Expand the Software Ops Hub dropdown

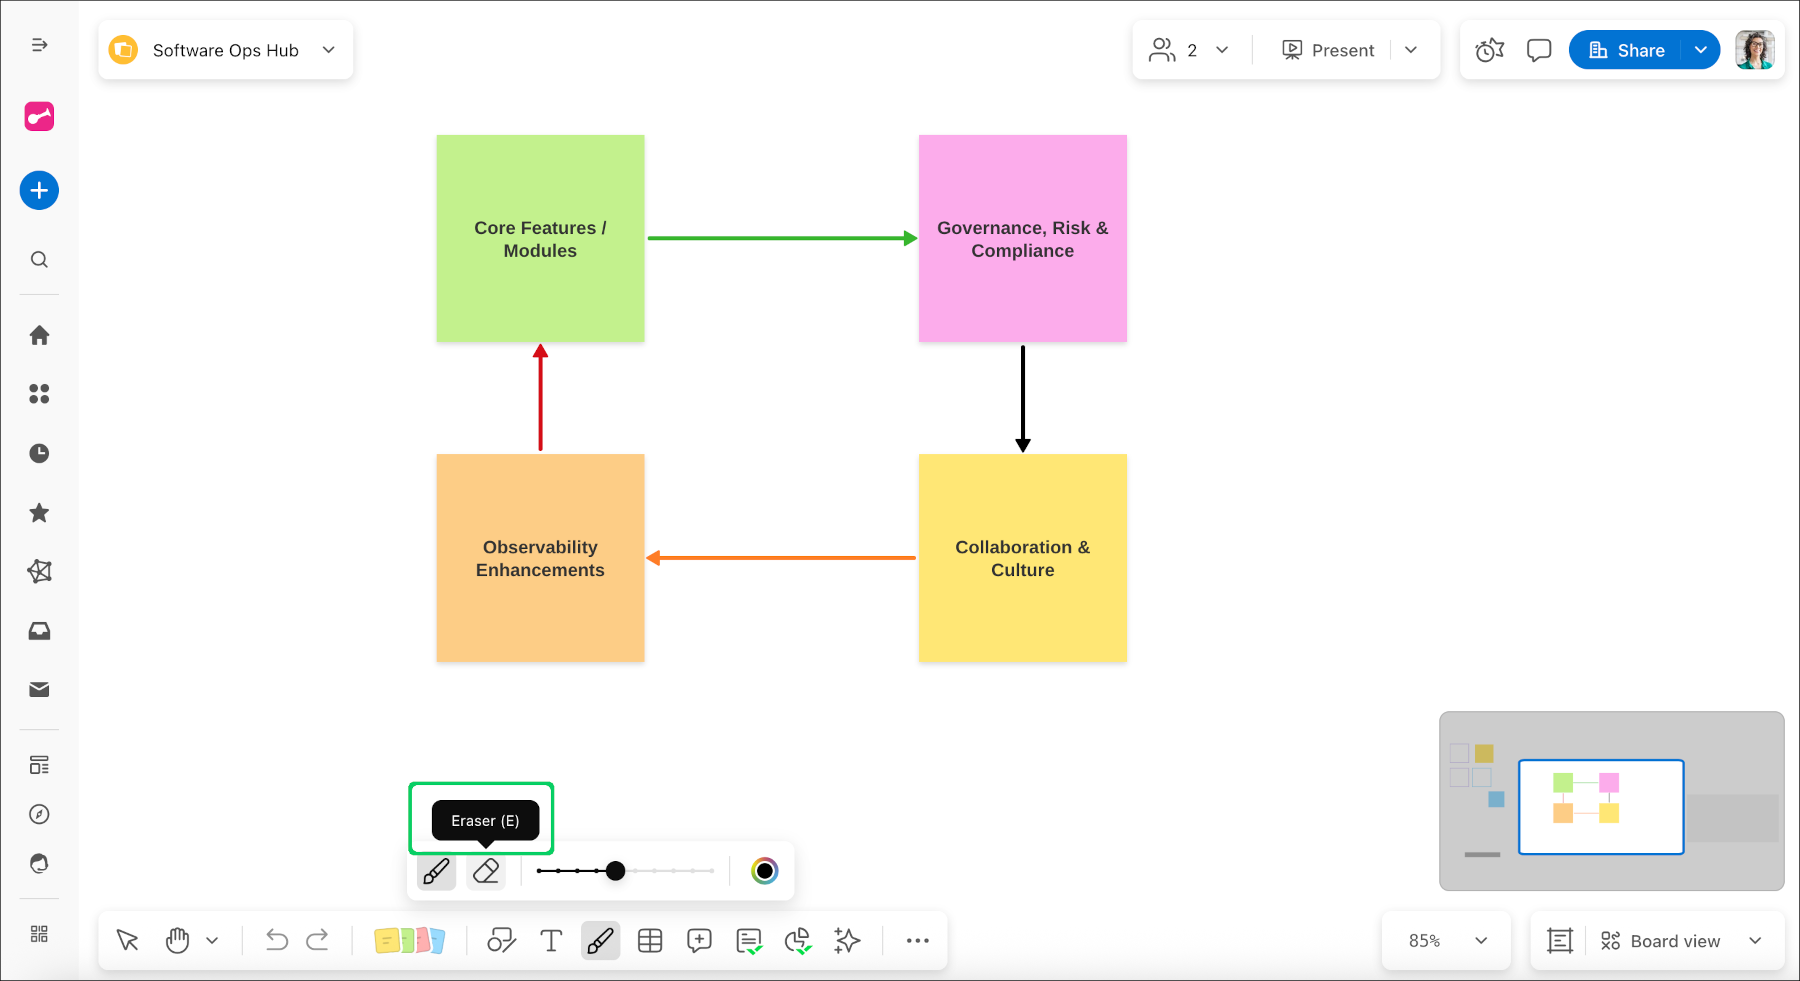329,50
